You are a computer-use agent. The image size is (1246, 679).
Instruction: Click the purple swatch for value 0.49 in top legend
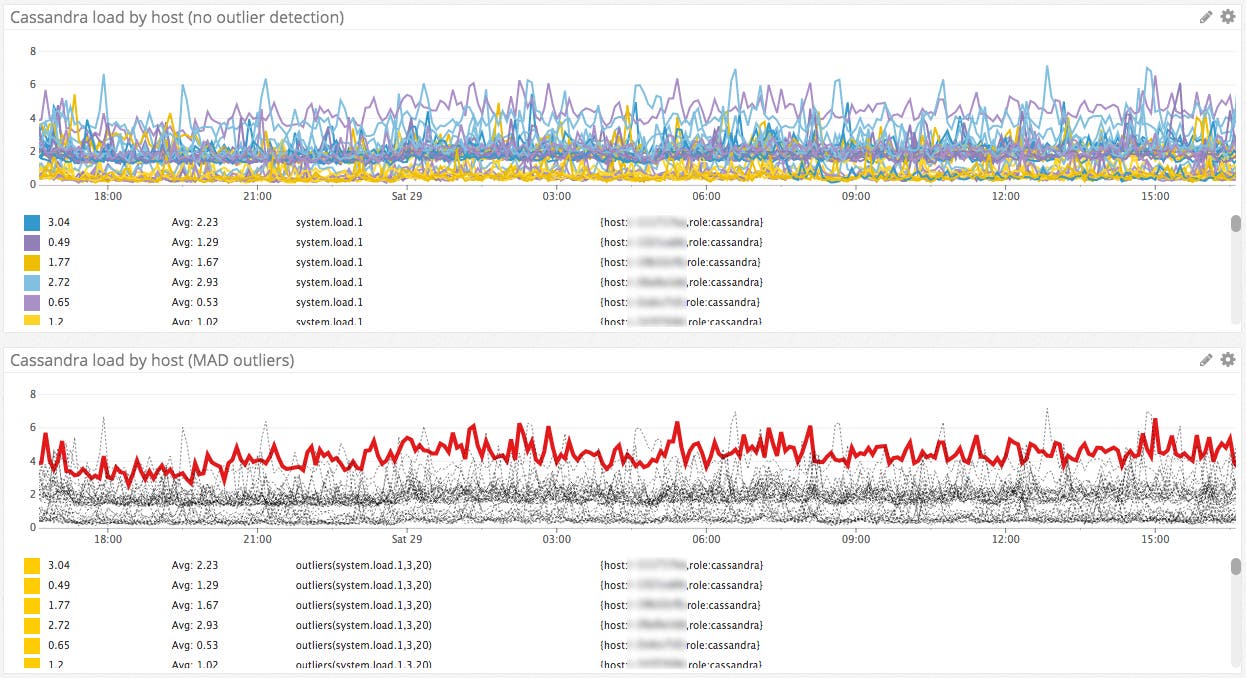(32, 242)
